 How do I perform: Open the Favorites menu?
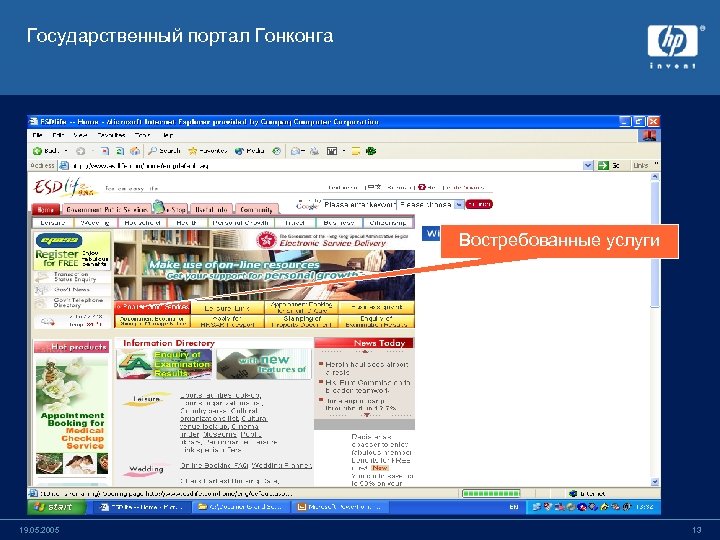pos(111,135)
